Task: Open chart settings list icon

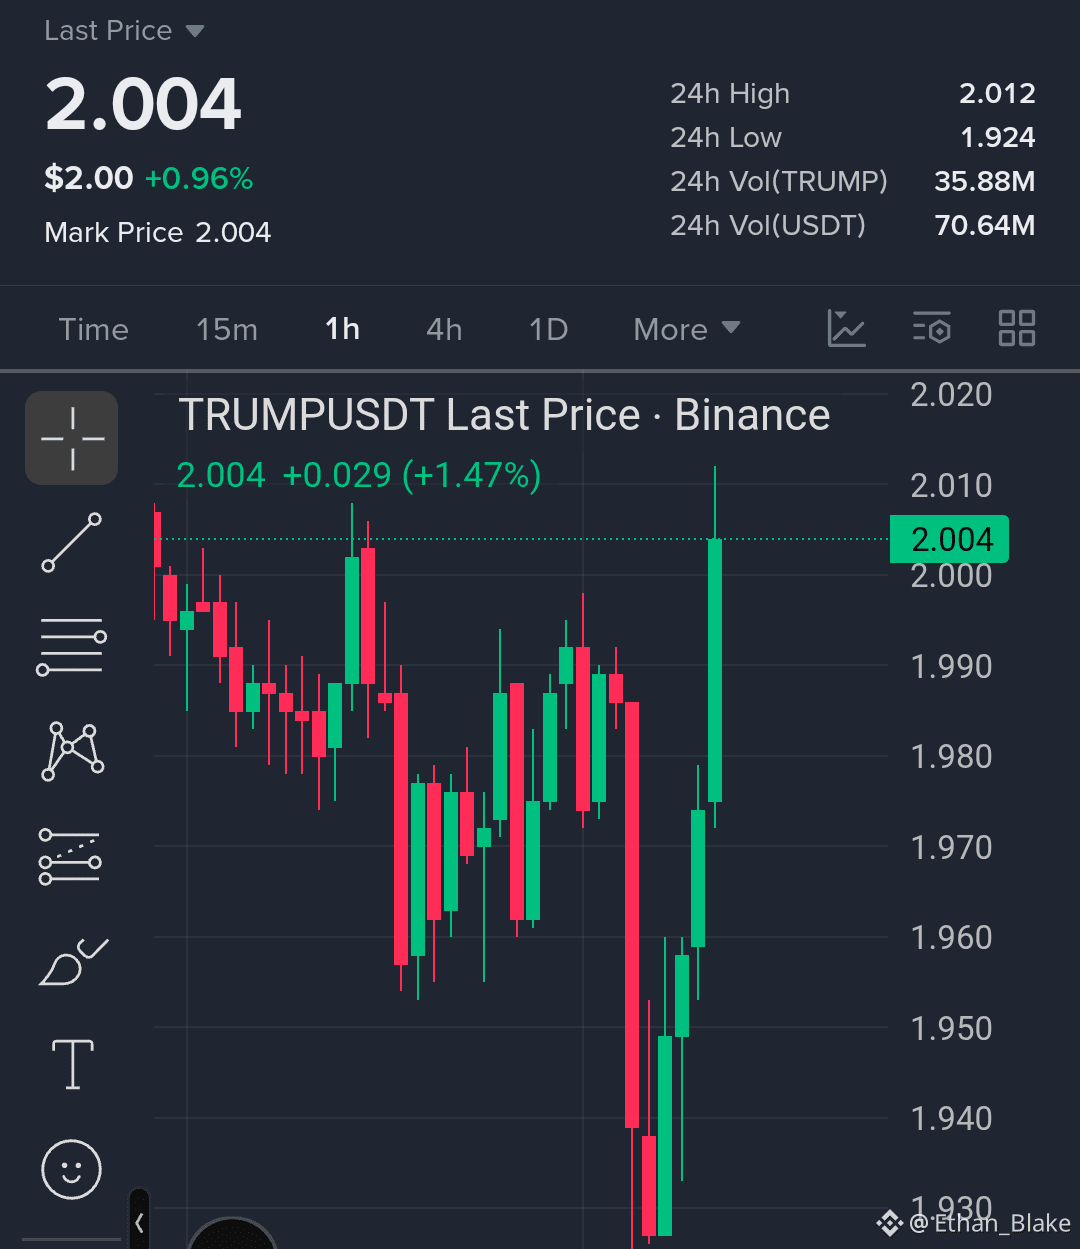Action: coord(931,329)
